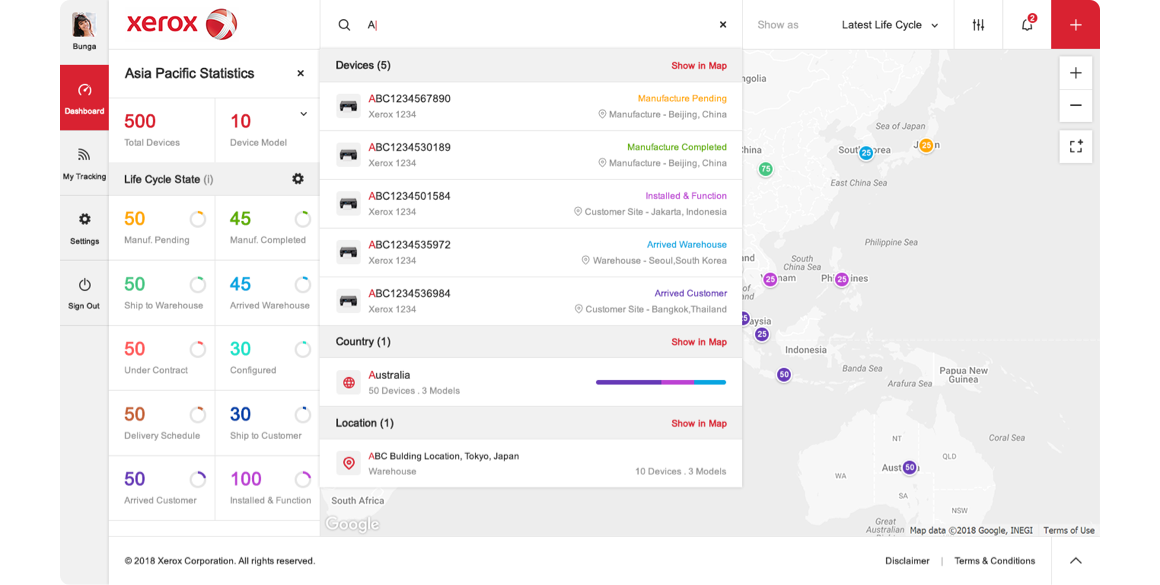Open the Terms & Conditions link

(994, 561)
